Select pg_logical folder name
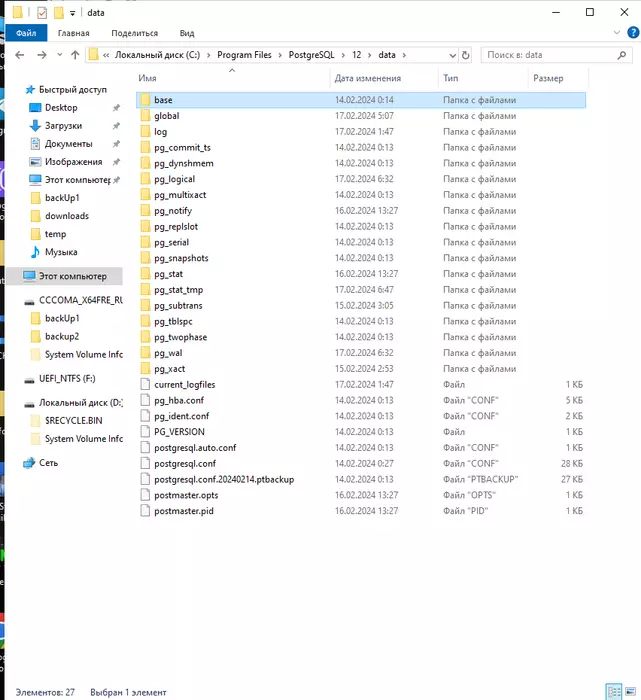The width and height of the screenshot is (641, 700). coord(175,179)
